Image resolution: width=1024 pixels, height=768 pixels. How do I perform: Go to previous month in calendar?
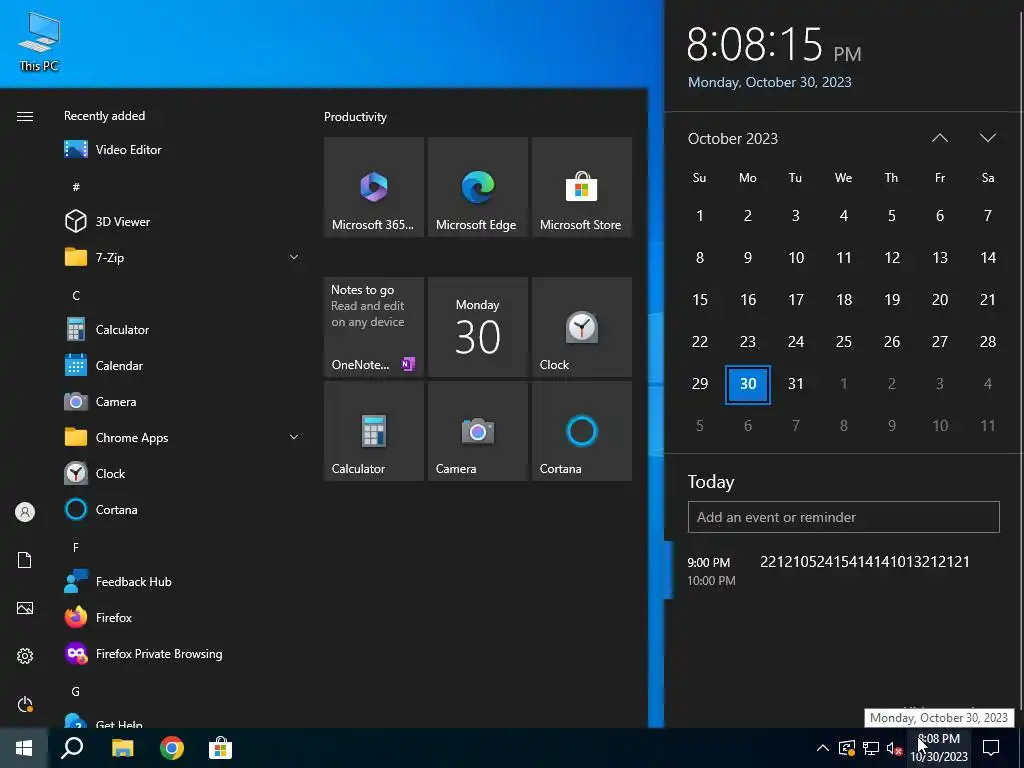coord(939,138)
